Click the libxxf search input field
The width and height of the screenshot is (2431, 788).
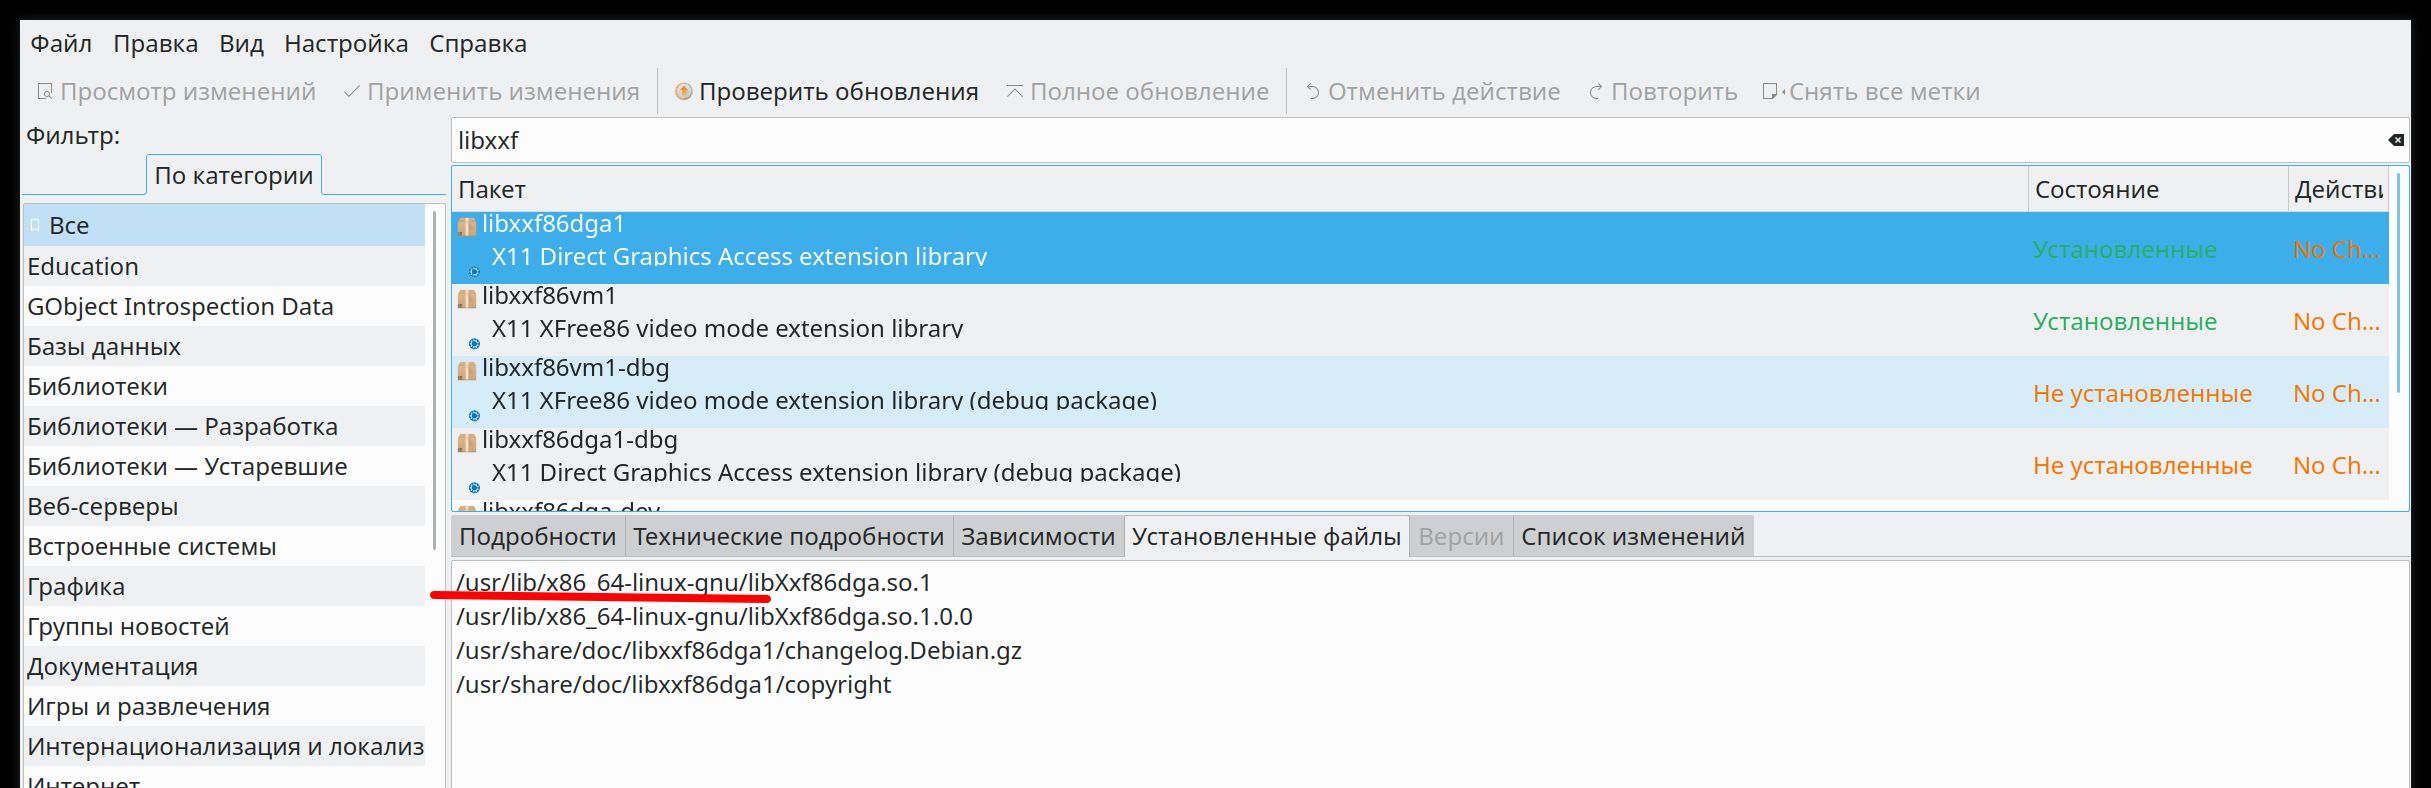pos(1200,141)
